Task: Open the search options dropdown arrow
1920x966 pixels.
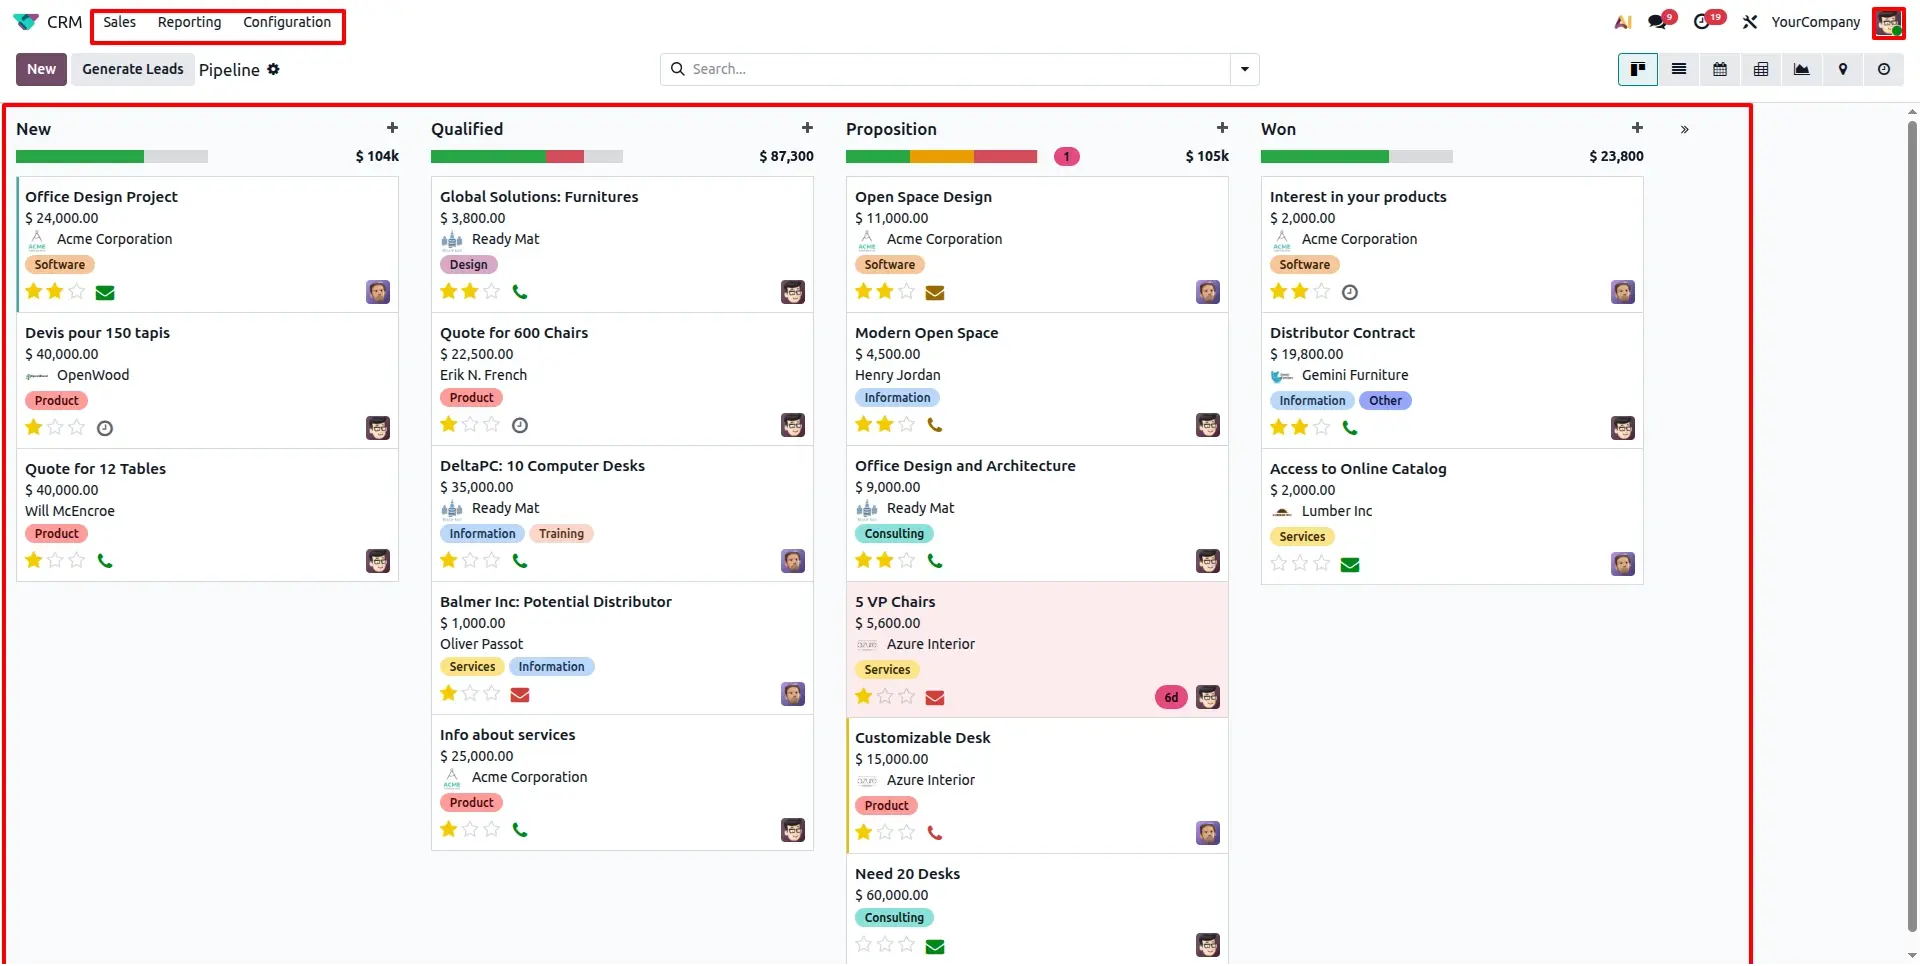Action: click(1245, 69)
